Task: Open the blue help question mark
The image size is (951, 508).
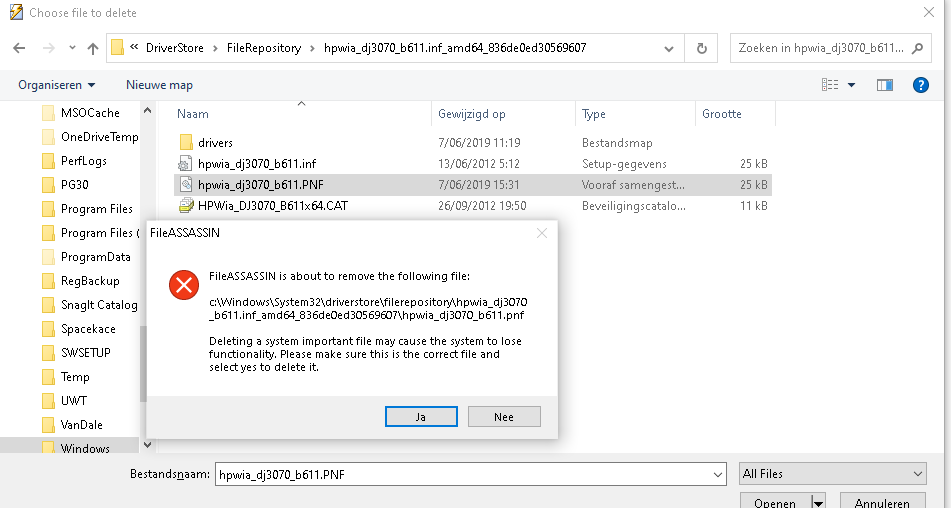Action: 921,85
